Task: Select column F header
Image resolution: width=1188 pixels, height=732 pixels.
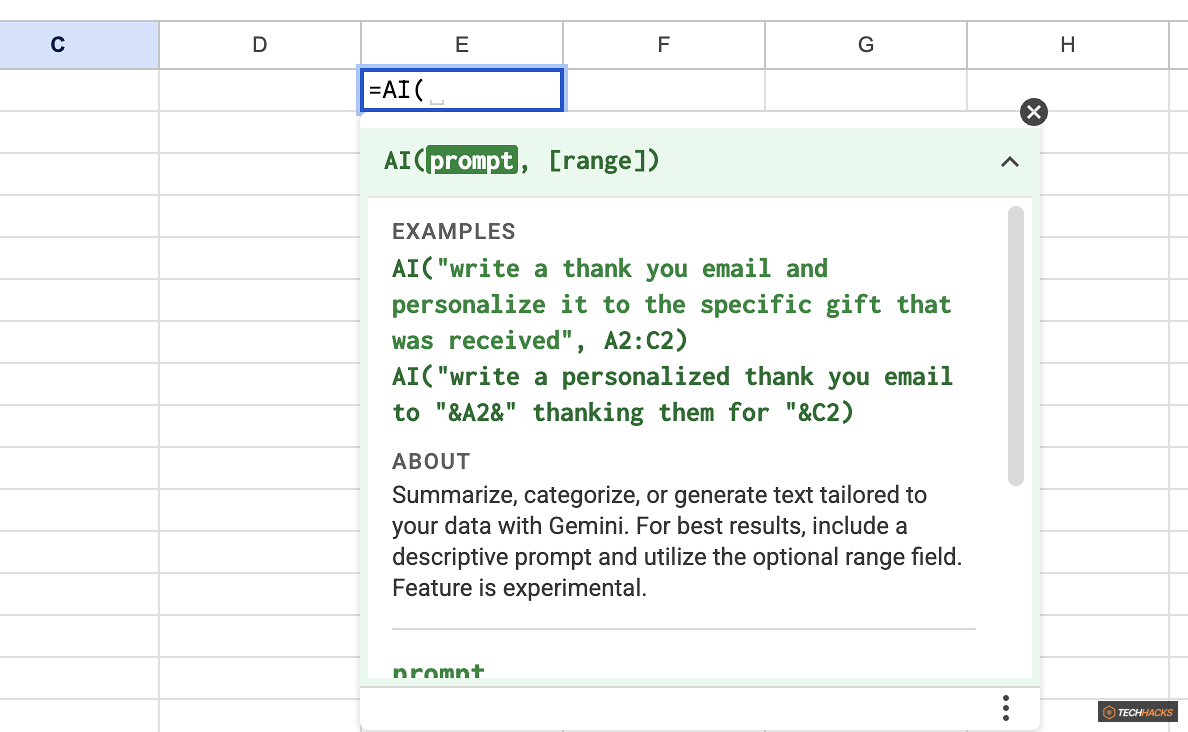Action: click(x=663, y=44)
